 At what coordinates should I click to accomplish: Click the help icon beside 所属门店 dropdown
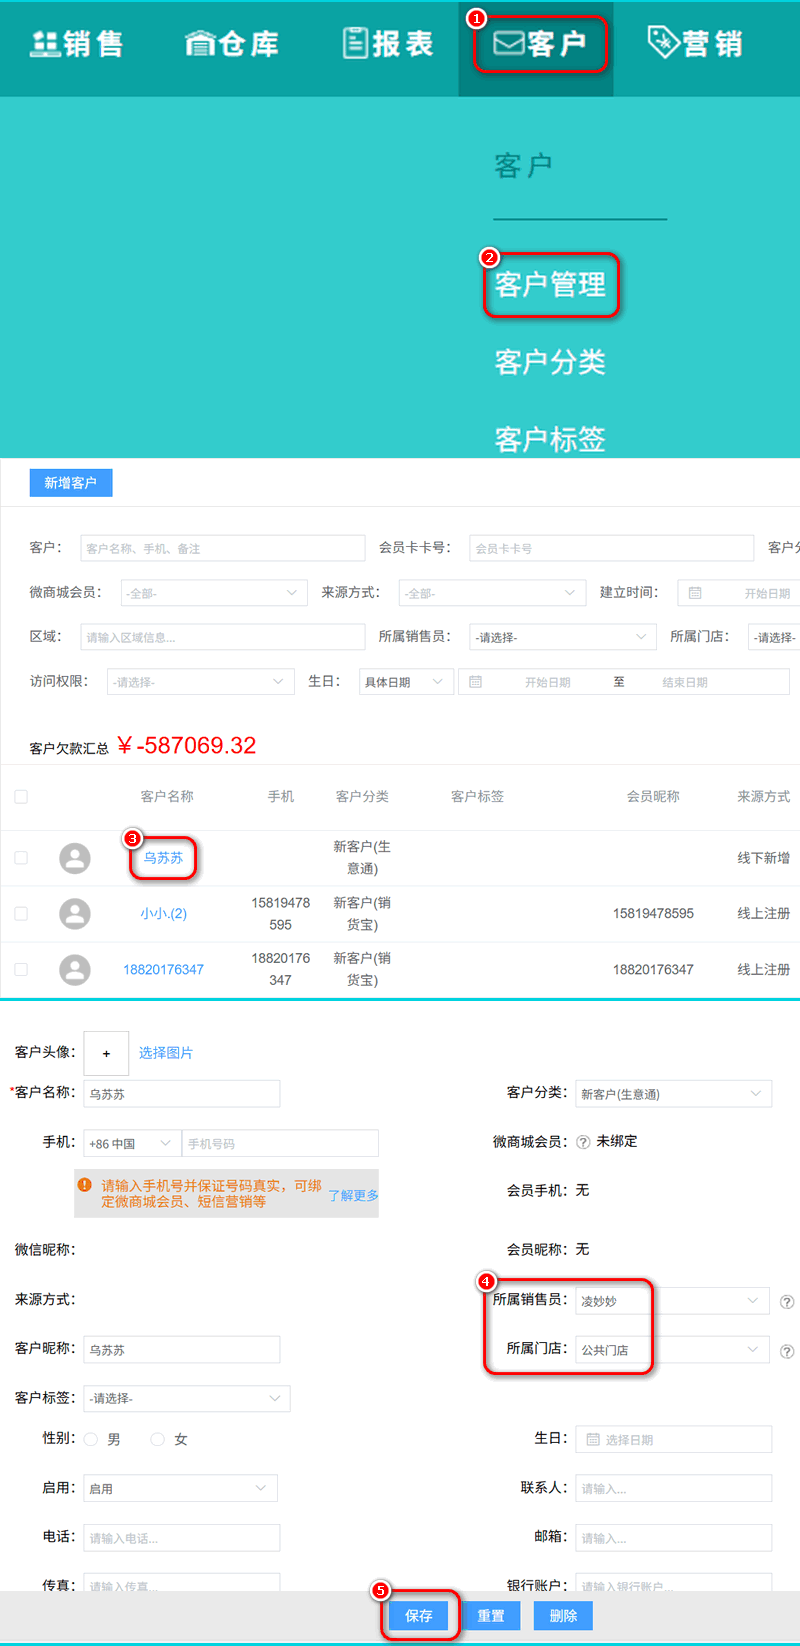pyautogui.click(x=787, y=1350)
